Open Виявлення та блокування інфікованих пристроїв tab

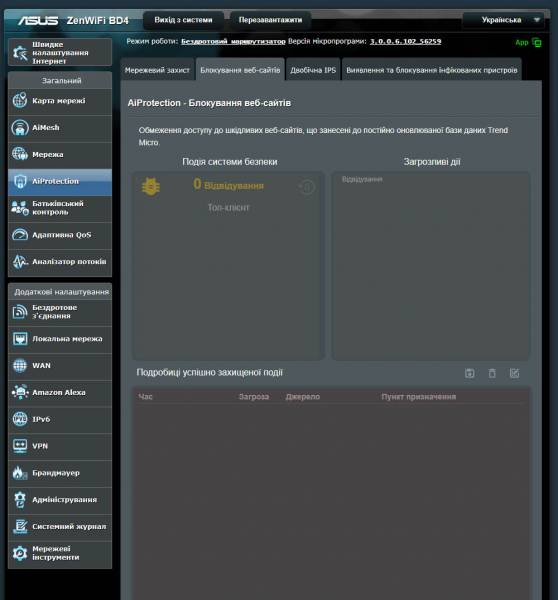432,70
